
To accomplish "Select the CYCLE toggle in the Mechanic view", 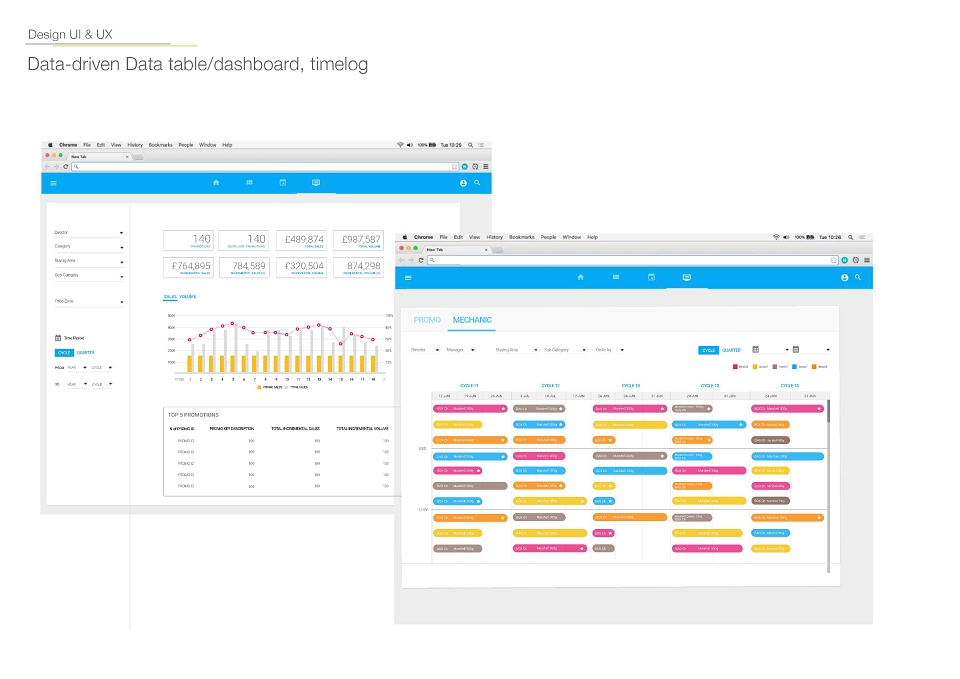I will (708, 350).
